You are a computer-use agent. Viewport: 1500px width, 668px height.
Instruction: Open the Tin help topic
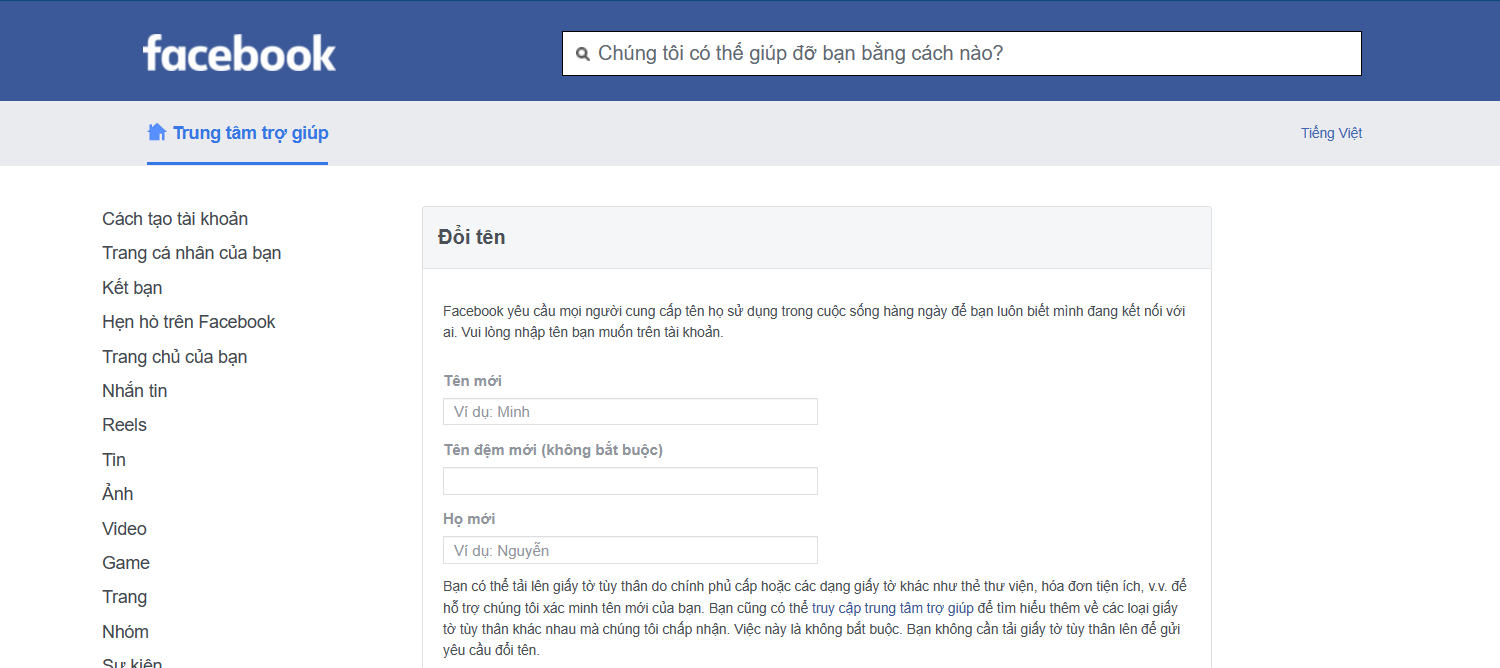click(x=114, y=460)
